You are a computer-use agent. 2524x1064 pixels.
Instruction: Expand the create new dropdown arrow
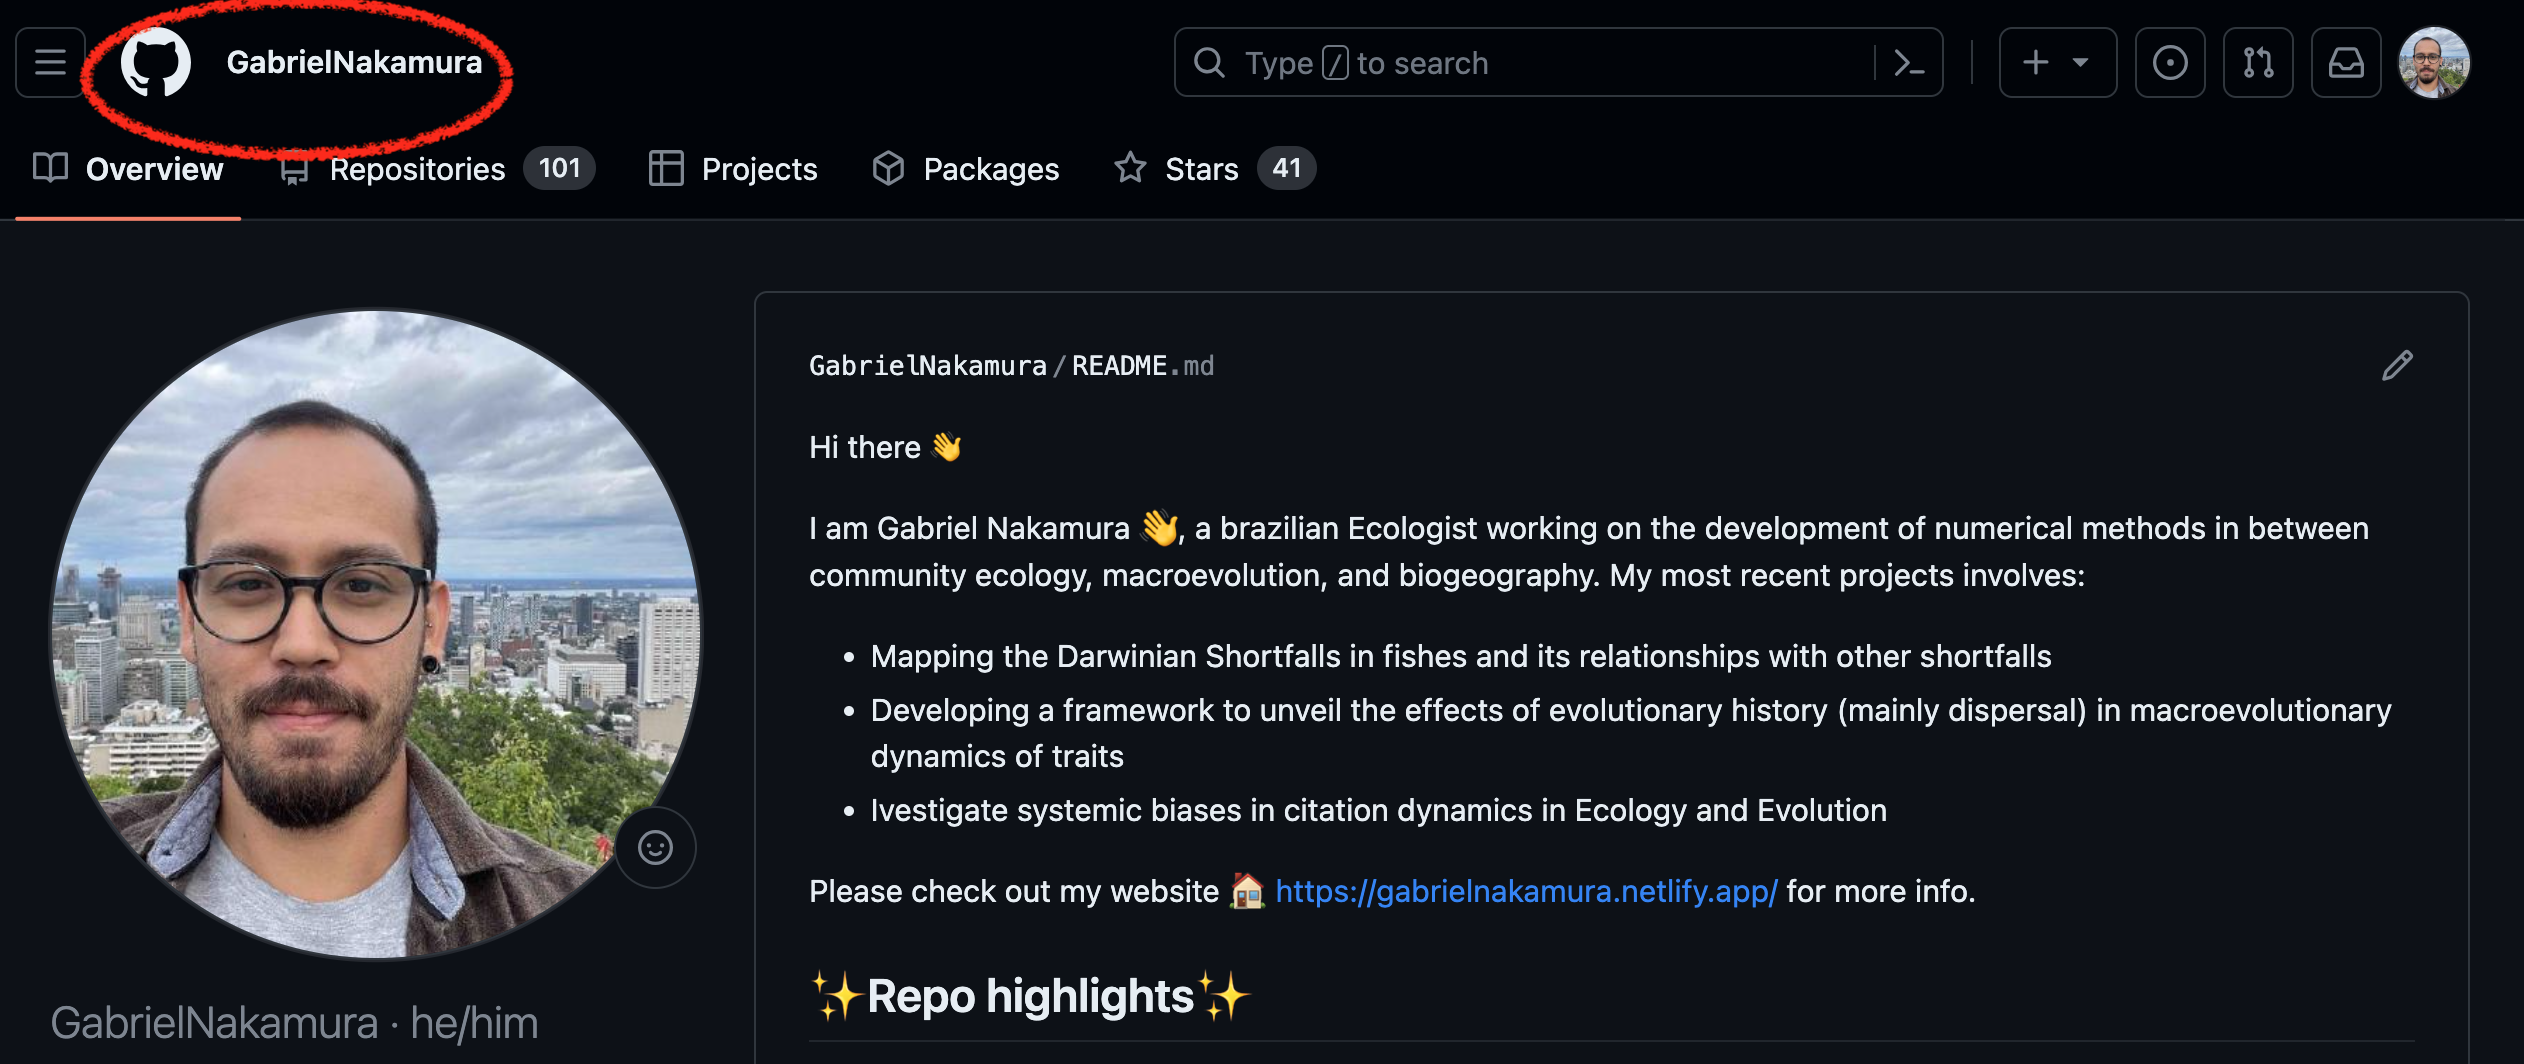(x=2081, y=62)
